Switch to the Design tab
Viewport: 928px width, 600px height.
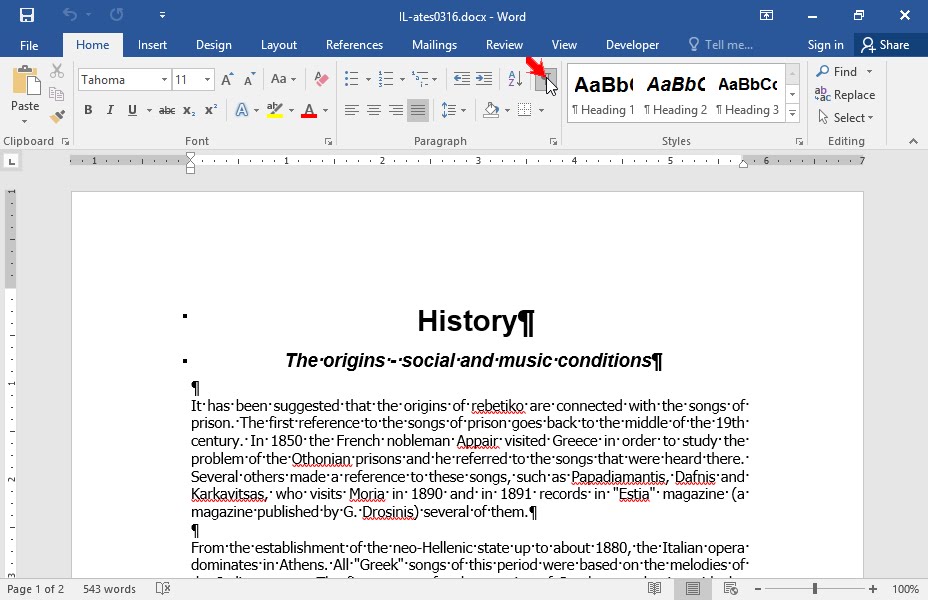point(214,45)
